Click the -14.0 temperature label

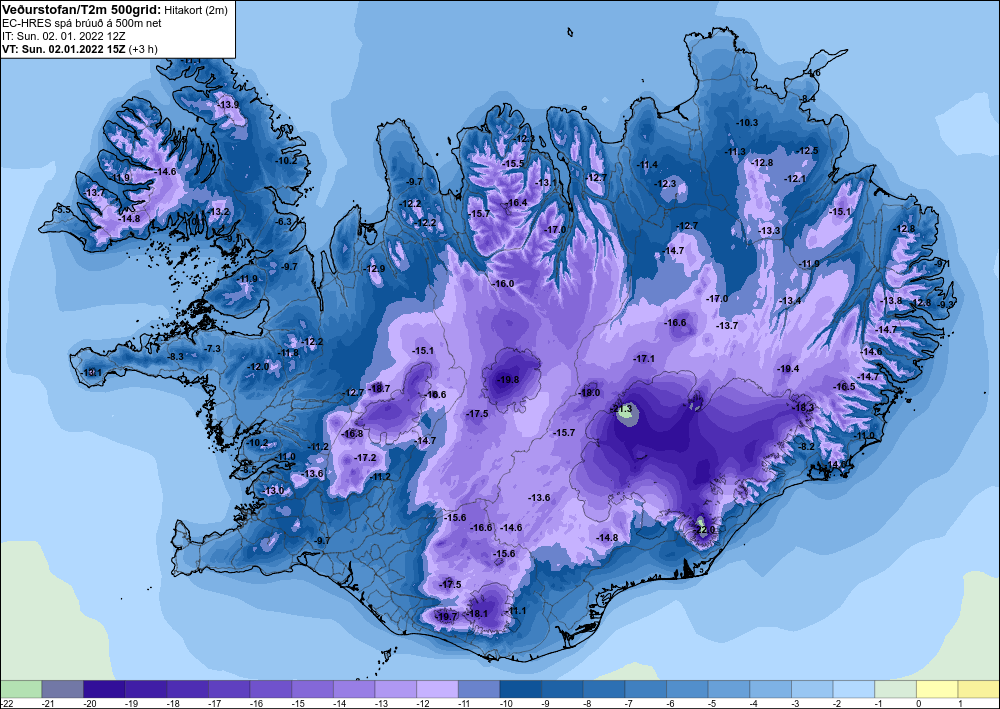[837, 465]
